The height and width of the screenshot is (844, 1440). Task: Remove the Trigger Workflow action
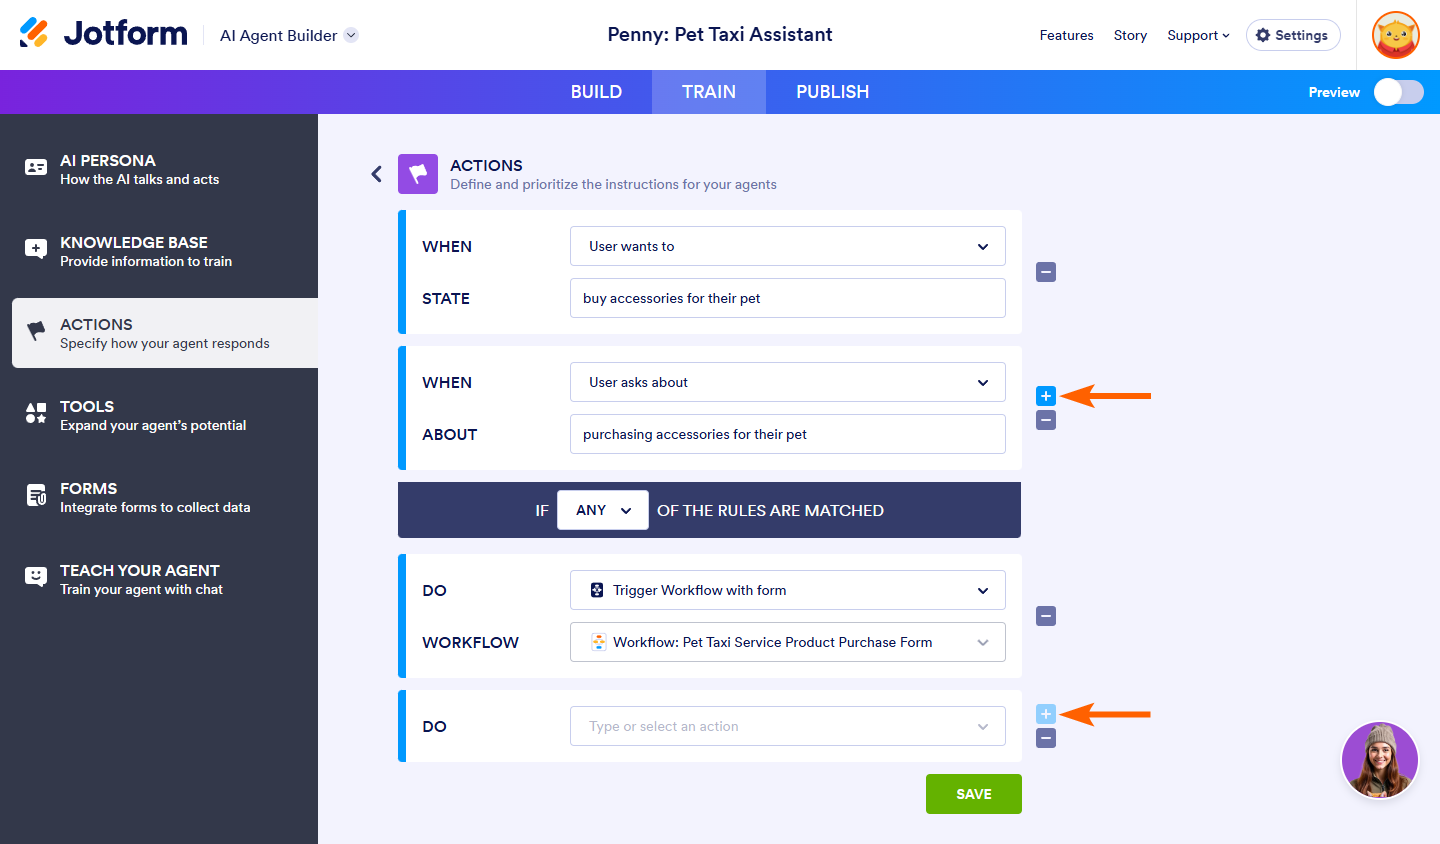[x=1046, y=616]
